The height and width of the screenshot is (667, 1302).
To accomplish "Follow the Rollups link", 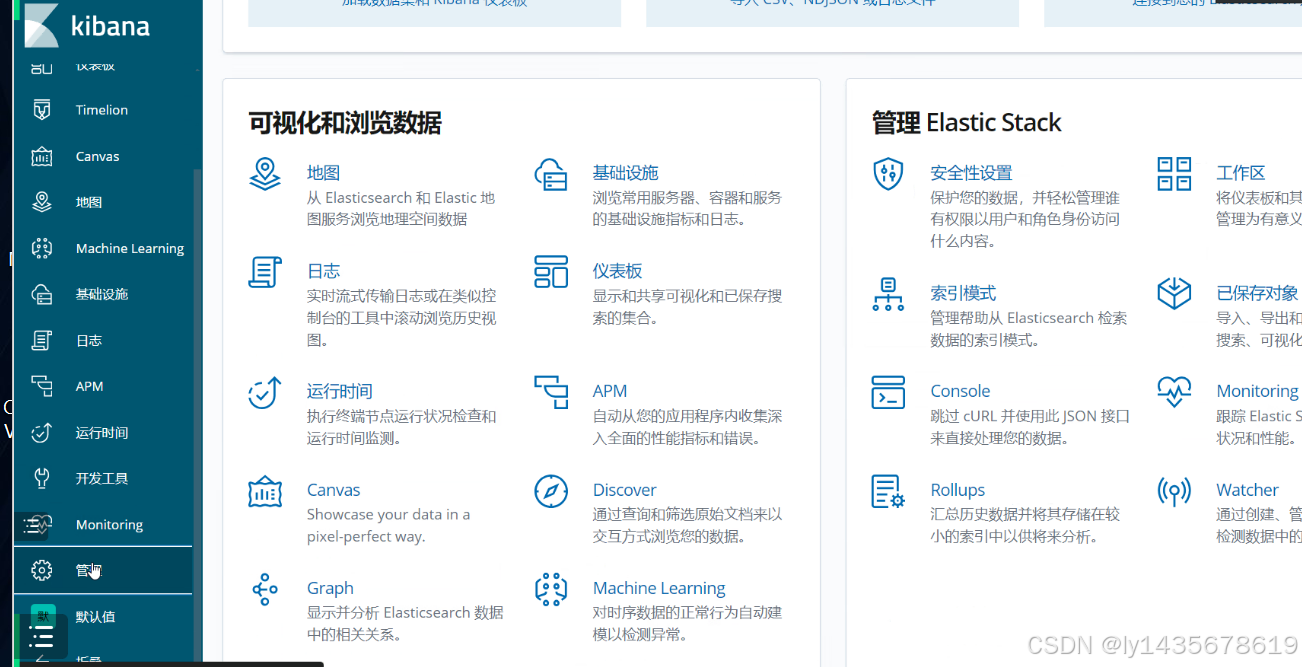I will click(x=957, y=490).
